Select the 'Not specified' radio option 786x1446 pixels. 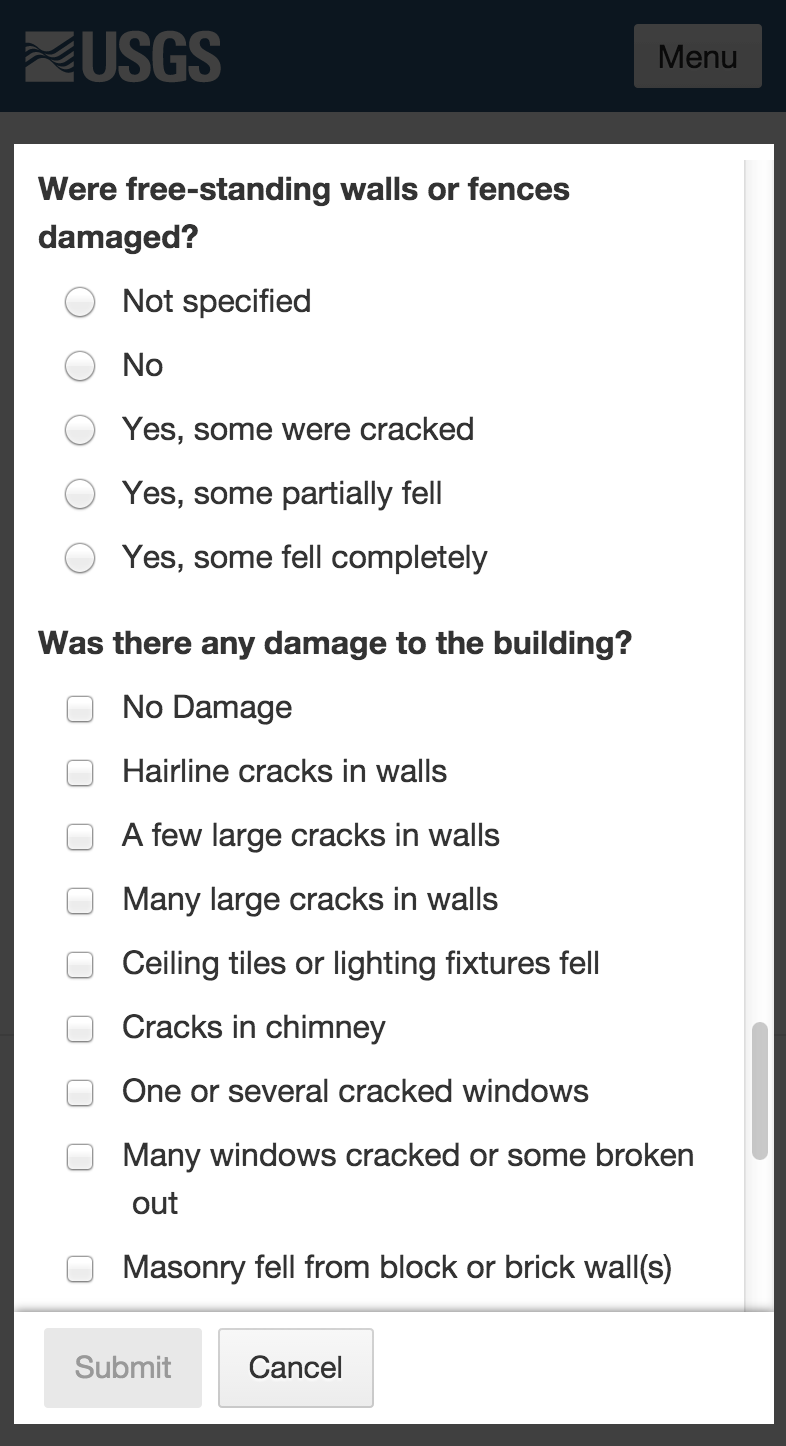[x=80, y=302]
